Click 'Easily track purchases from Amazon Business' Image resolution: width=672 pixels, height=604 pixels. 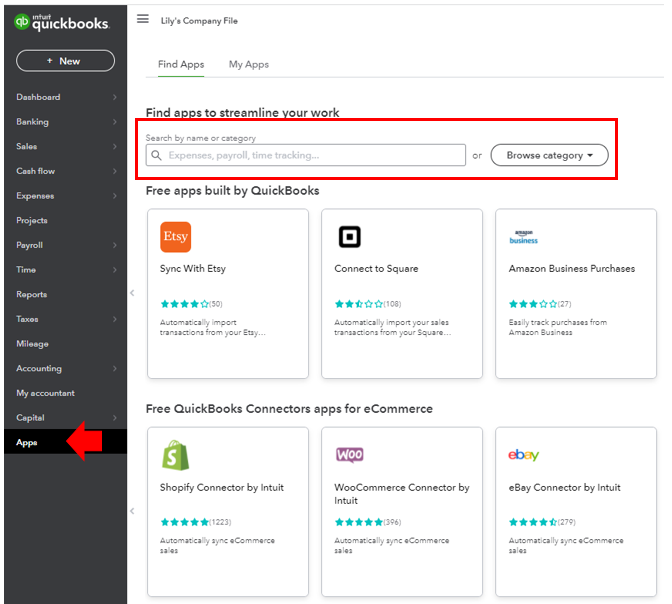[558, 327]
